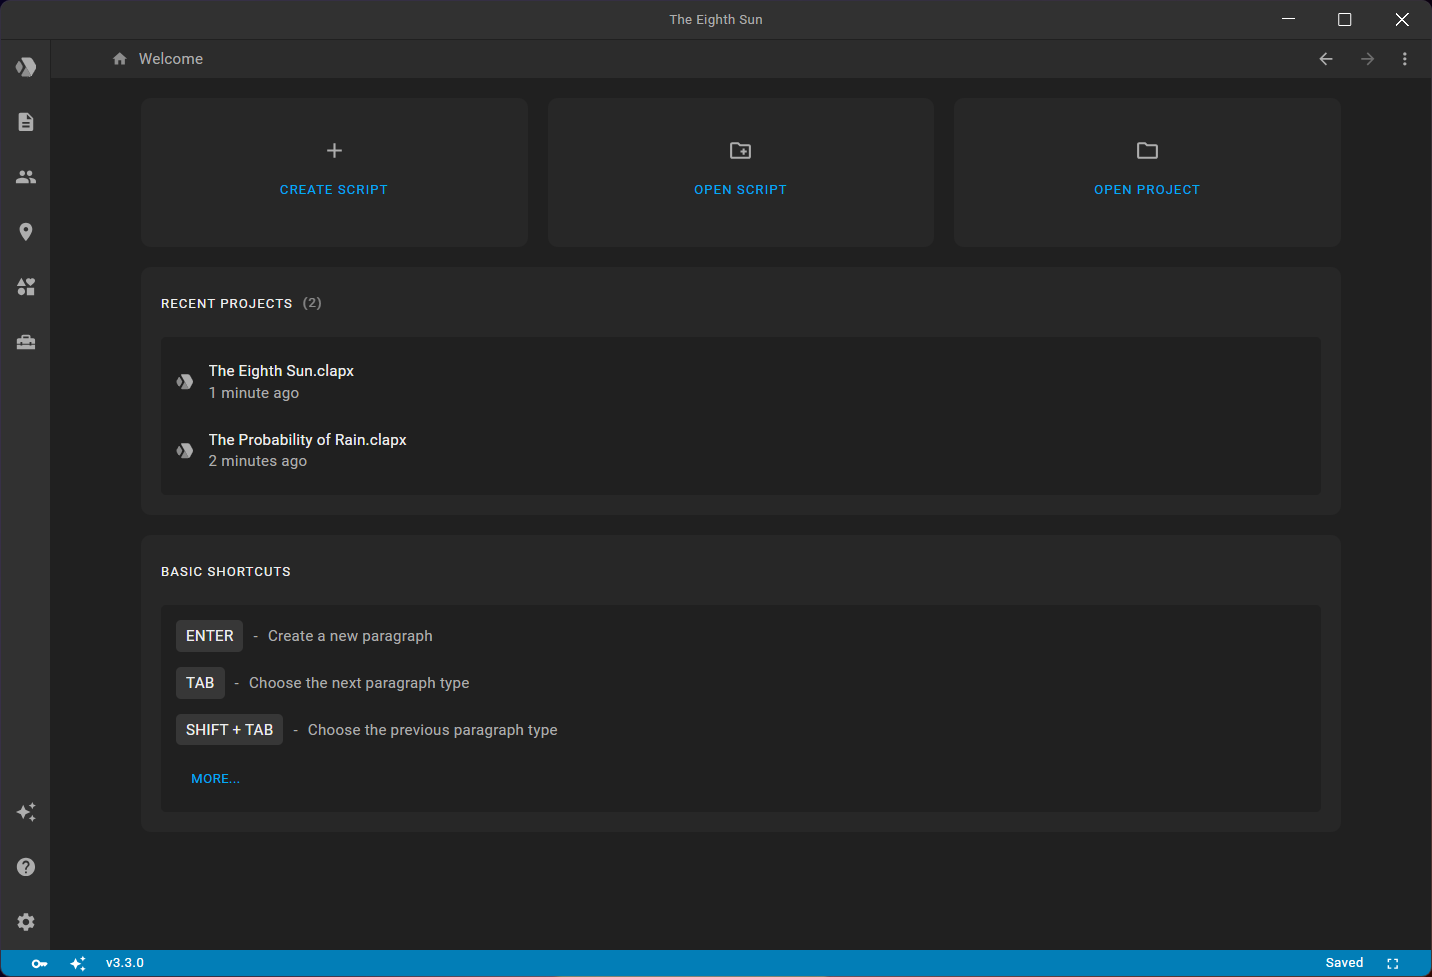
Task: Open the script document icon in sidebar
Action: [x=26, y=122]
